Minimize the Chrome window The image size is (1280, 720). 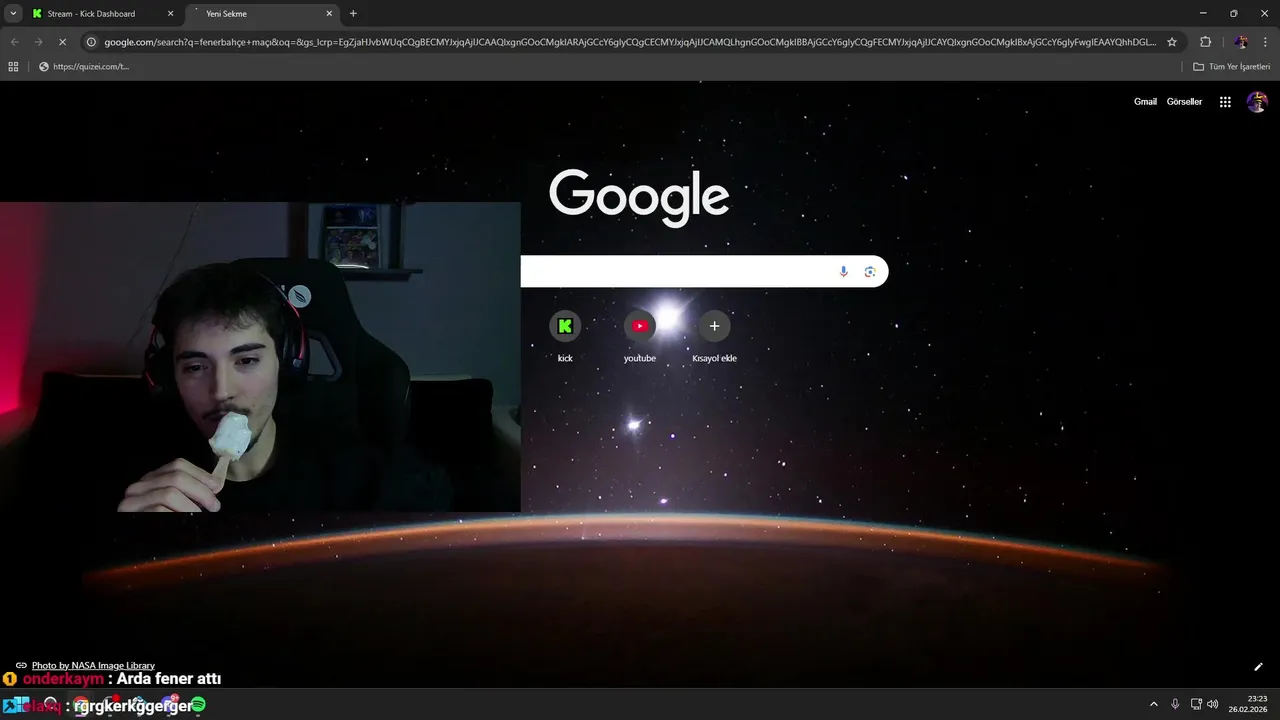(1202, 14)
